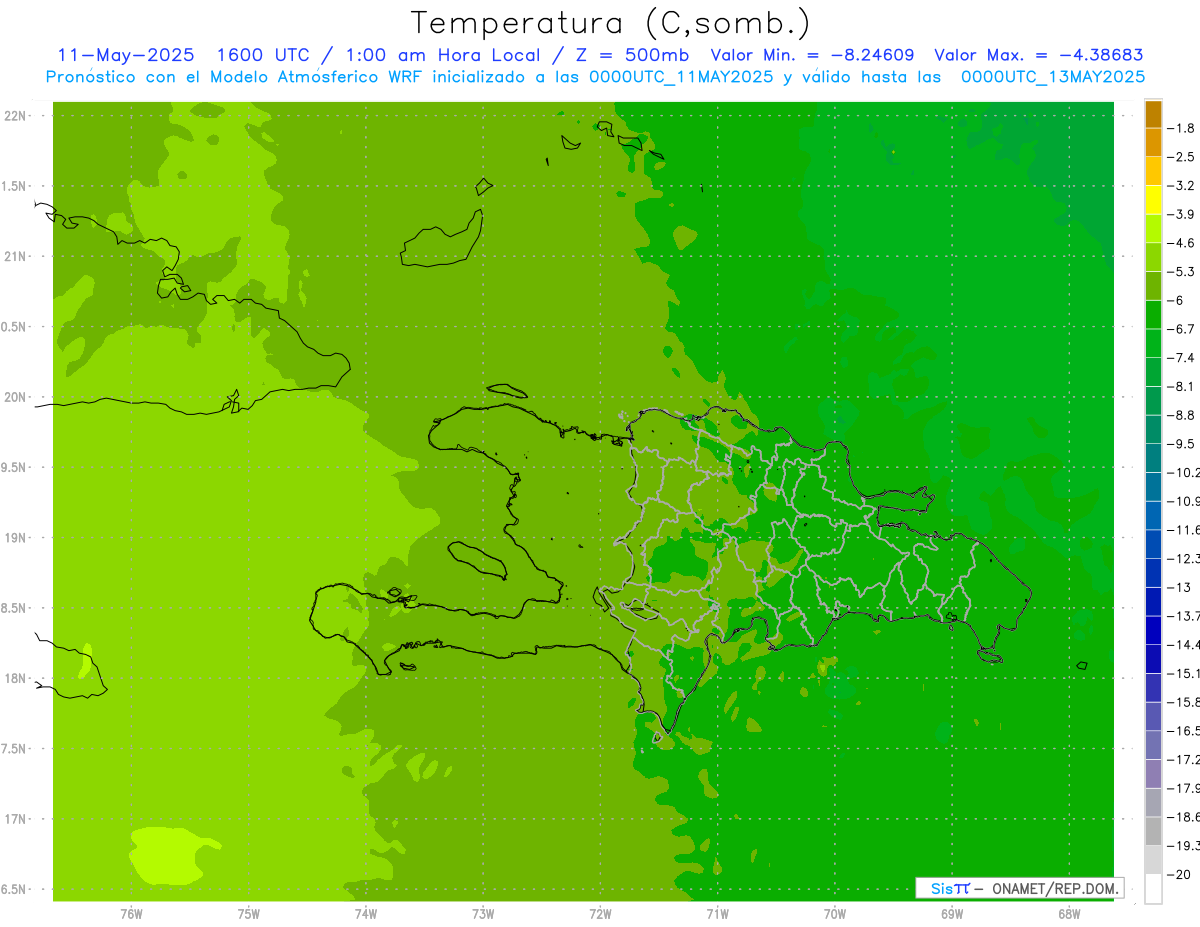The height and width of the screenshot is (927, 1200).
Task: Select the legend swatch between -8.1 and -8.8
Action: click(x=1153, y=400)
